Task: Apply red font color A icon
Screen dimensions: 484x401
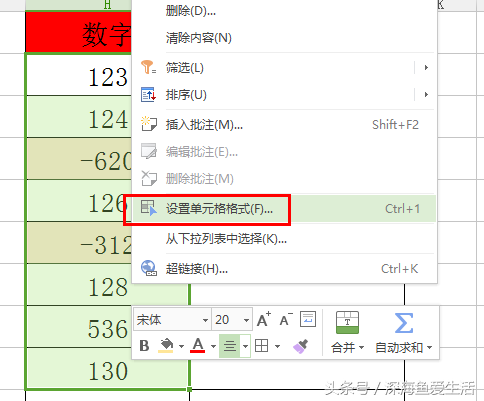Action: tap(198, 346)
